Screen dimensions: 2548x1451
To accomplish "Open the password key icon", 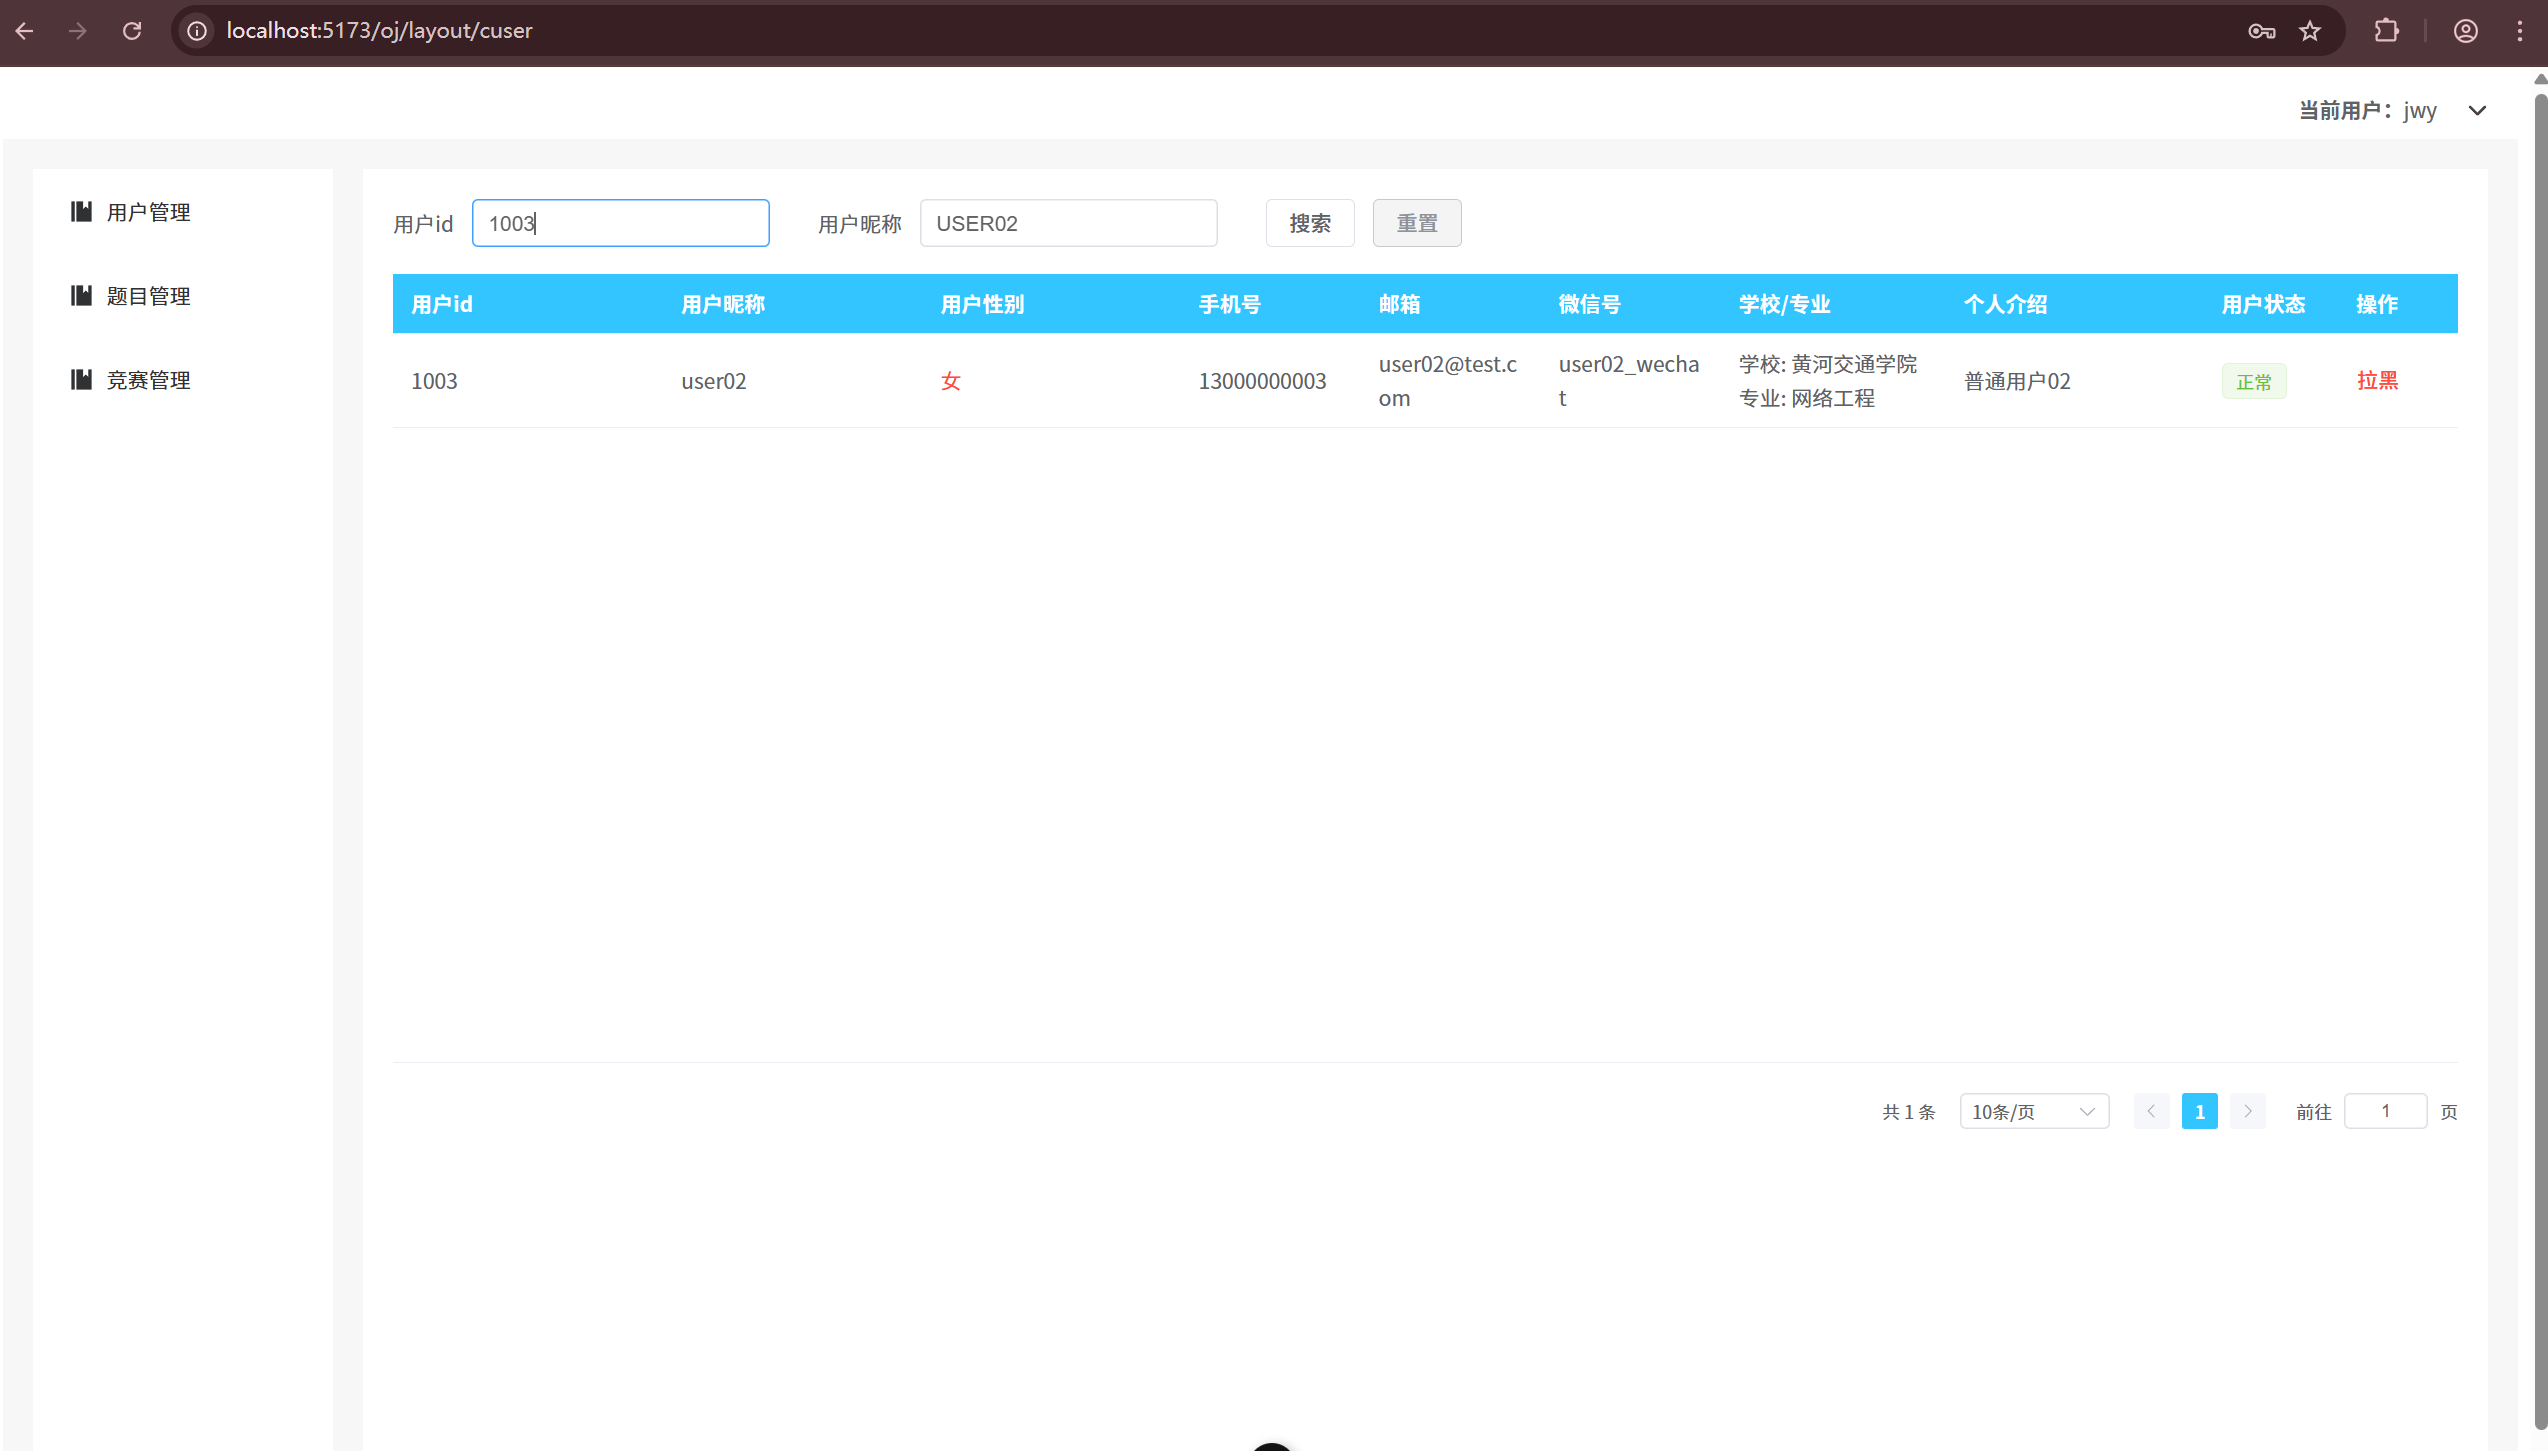I will [x=2261, y=31].
